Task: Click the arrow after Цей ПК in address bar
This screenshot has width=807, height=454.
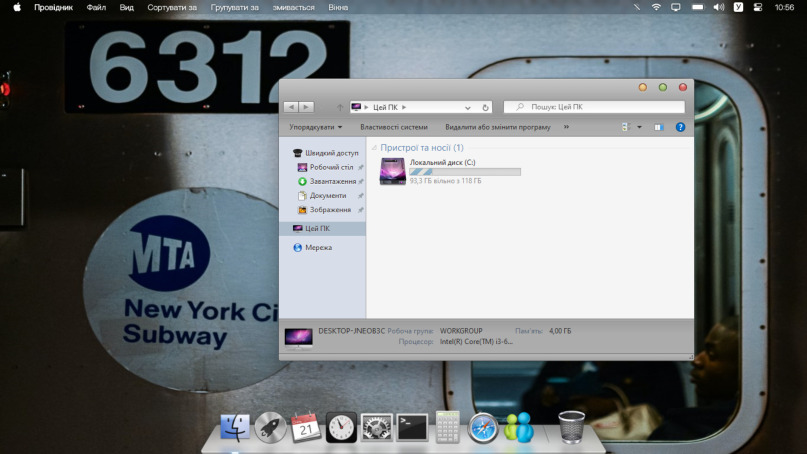Action: point(404,107)
